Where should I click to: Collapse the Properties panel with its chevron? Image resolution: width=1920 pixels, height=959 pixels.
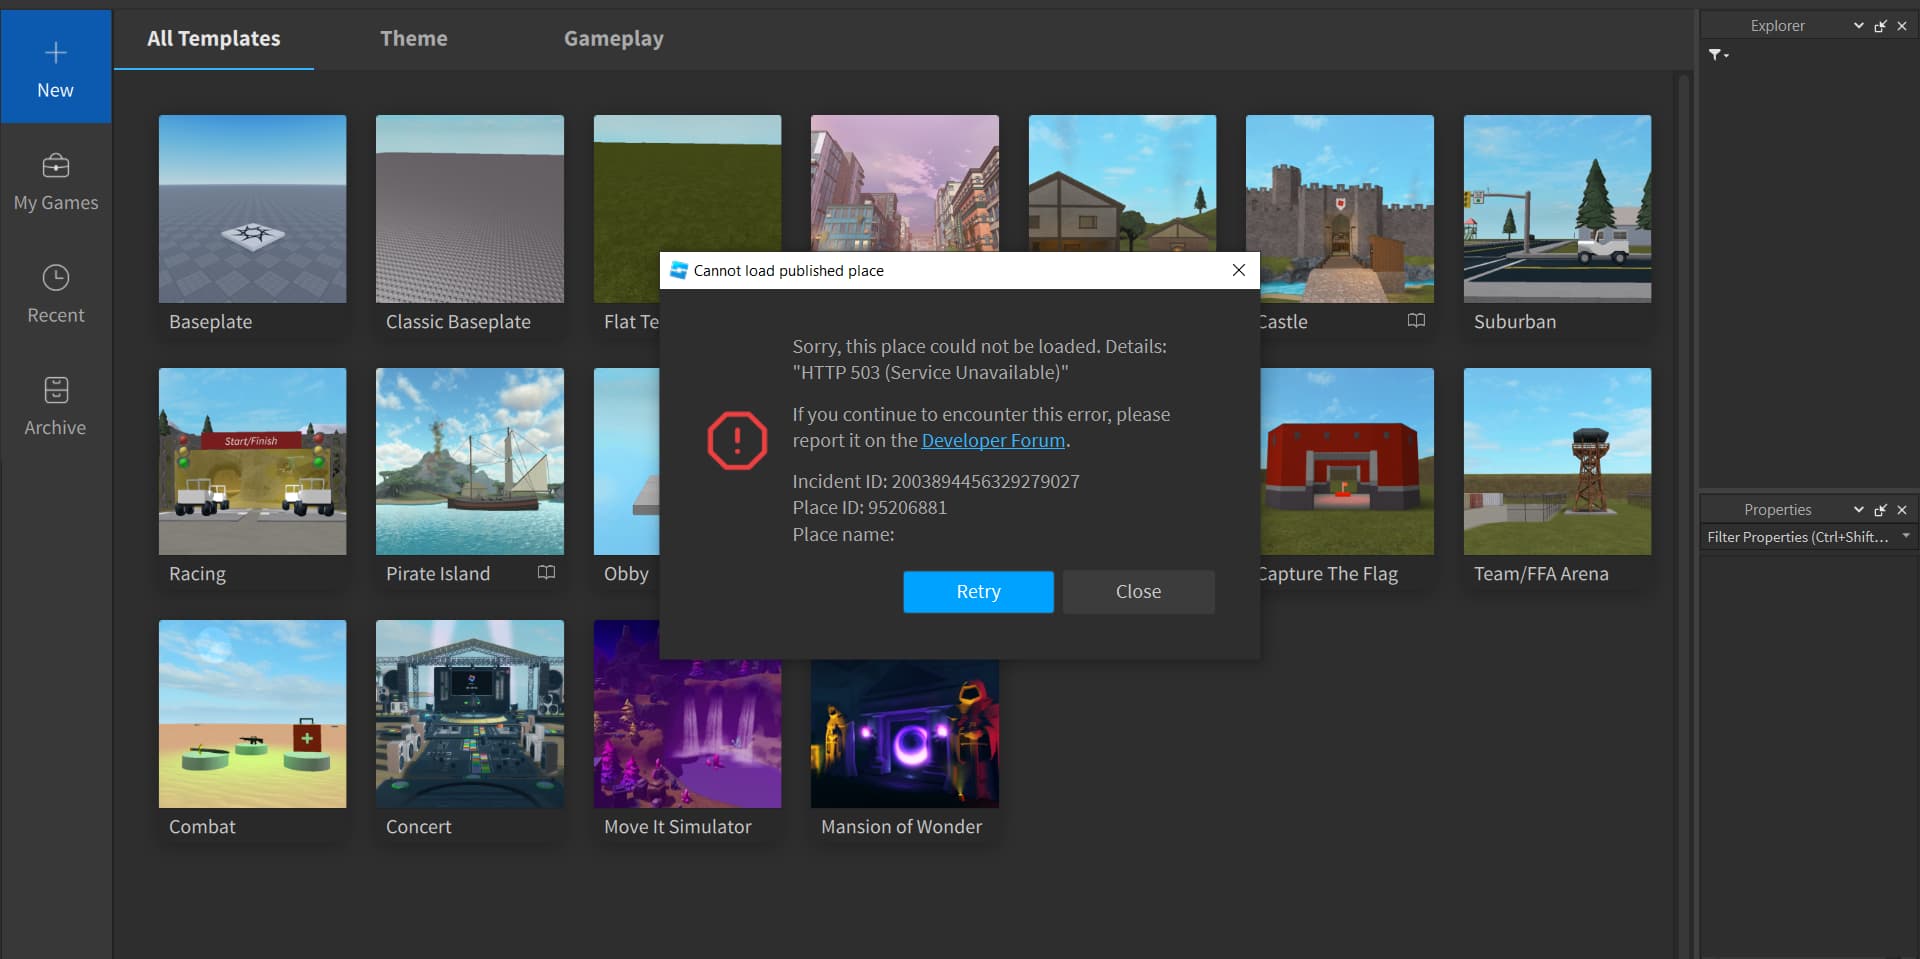pyautogui.click(x=1857, y=509)
